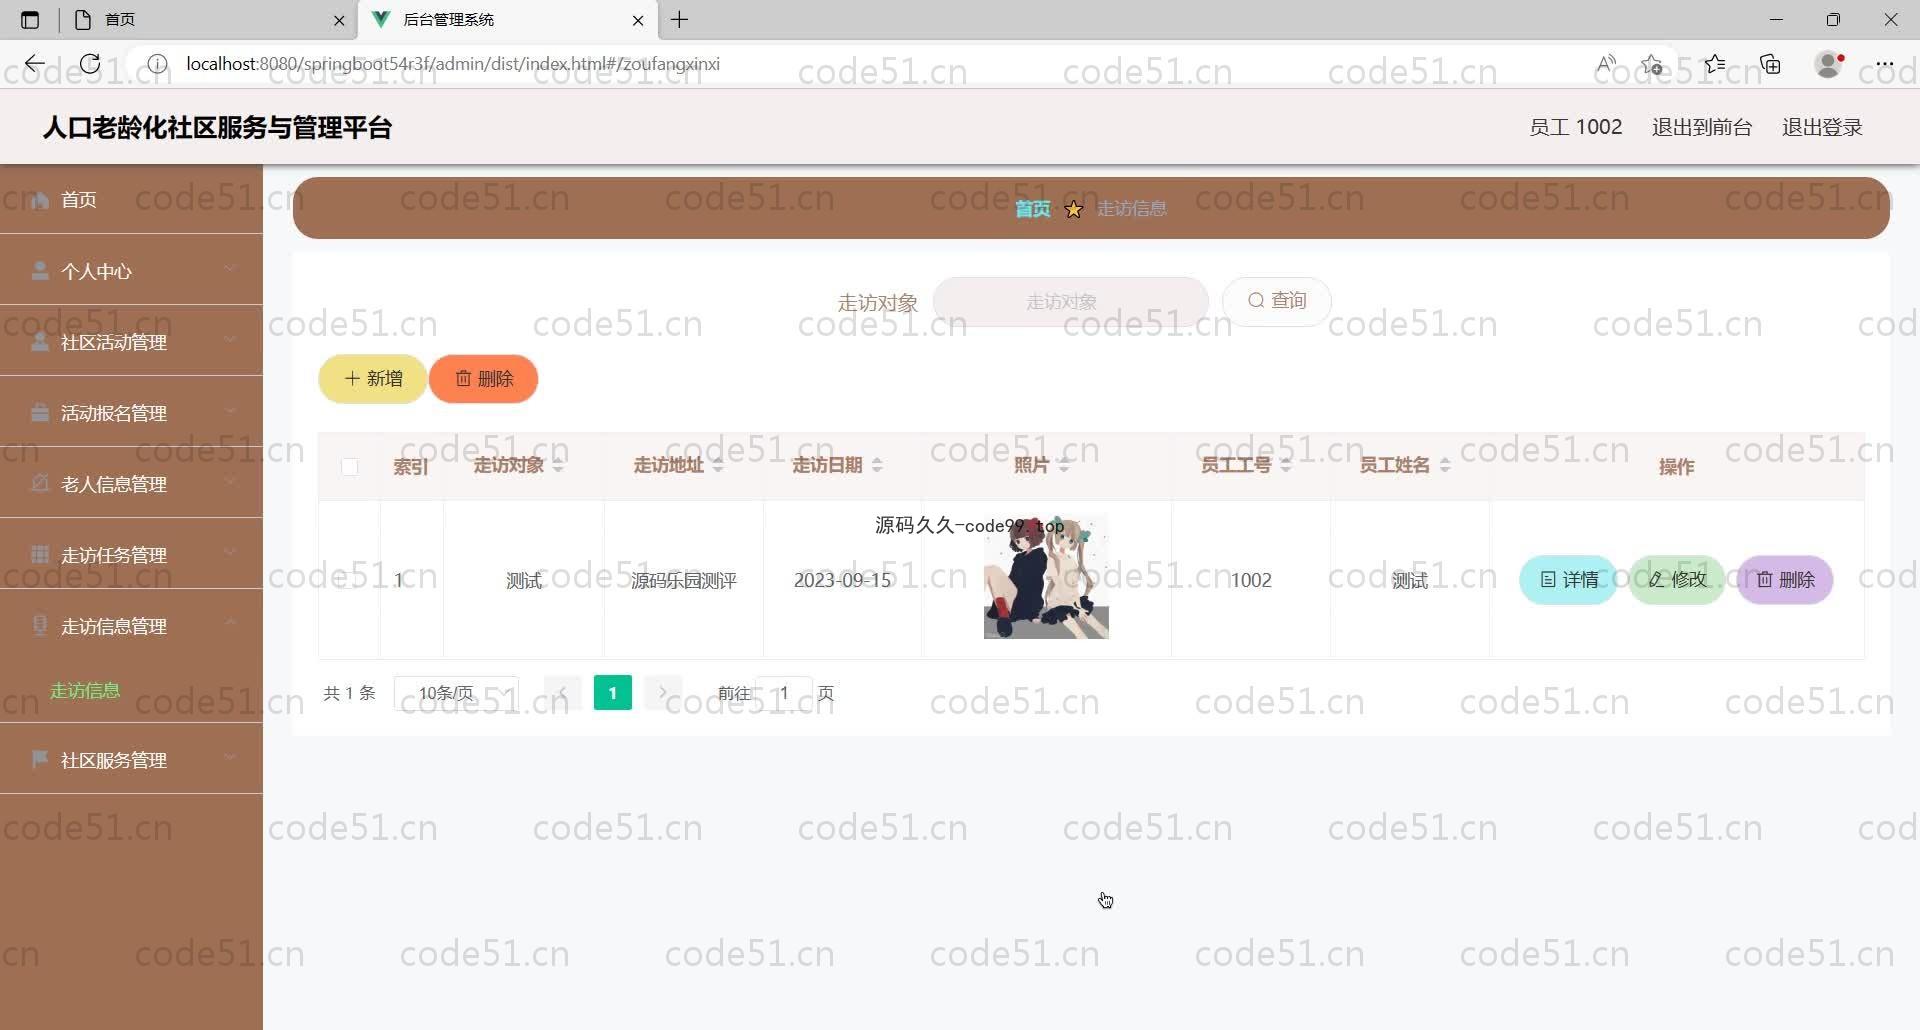1920x1030 pixels.
Task: Add page to favorites star icon
Action: pyautogui.click(x=1651, y=64)
